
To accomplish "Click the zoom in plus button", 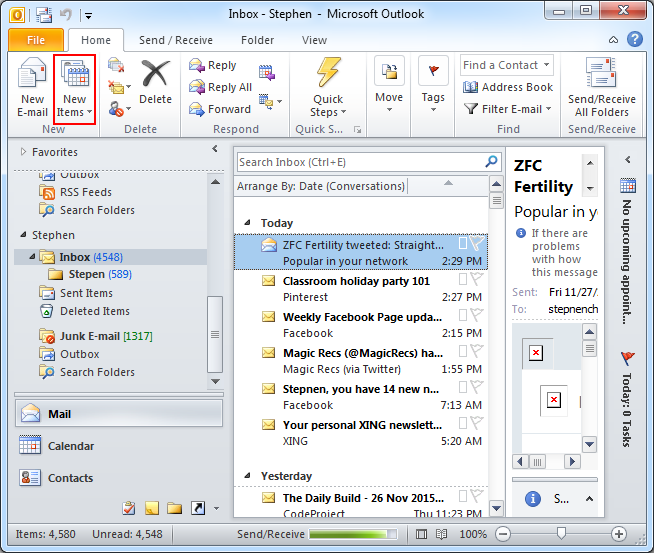I will tap(619, 534).
